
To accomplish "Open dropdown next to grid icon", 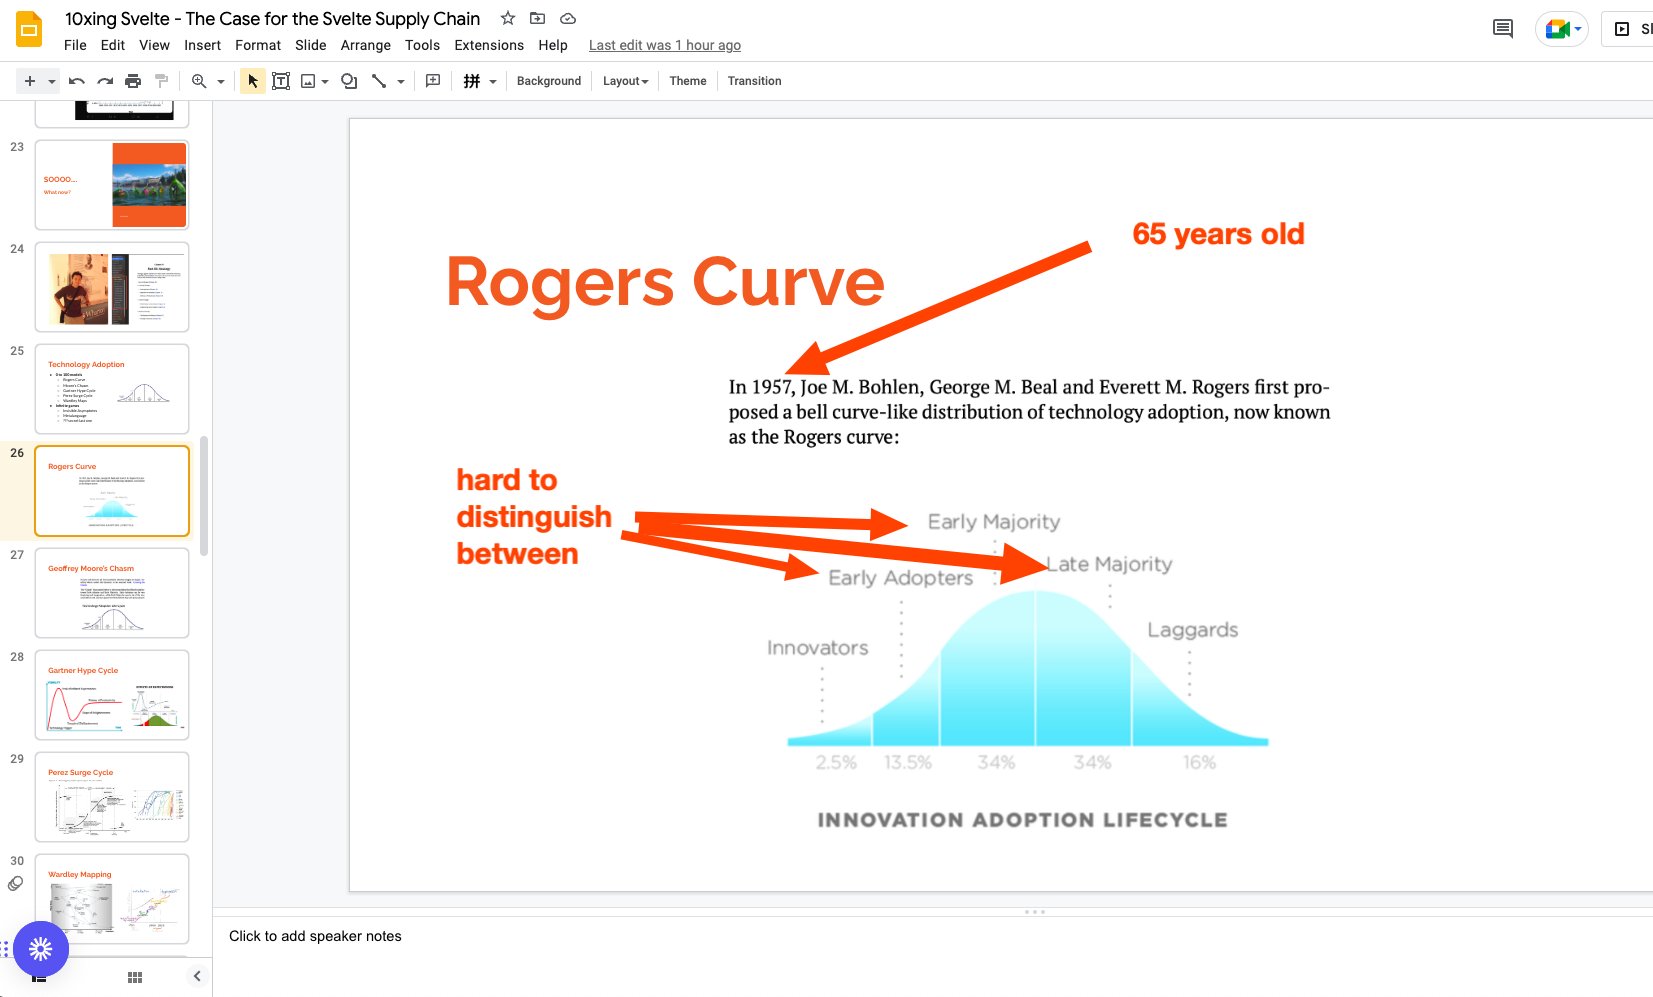I will 493,81.
